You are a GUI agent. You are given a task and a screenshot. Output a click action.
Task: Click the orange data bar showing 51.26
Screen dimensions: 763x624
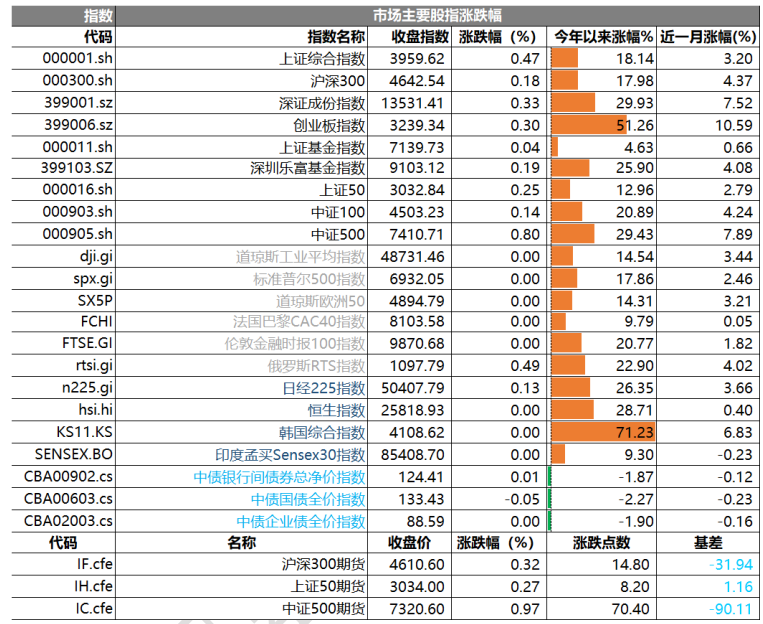coord(588,125)
